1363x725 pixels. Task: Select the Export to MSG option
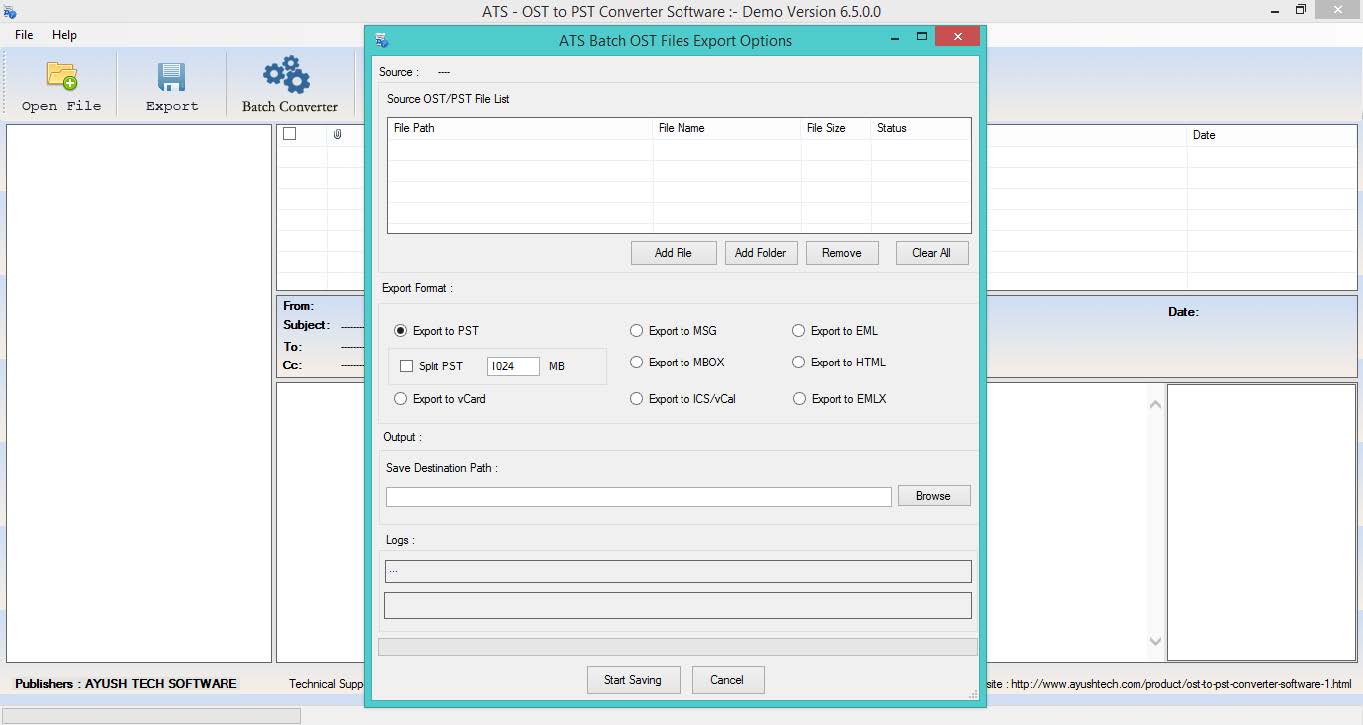637,331
